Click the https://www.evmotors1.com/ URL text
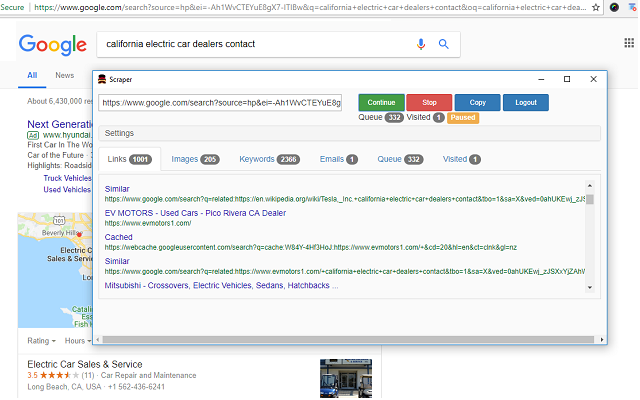Screen dimensions: 640x400 148,223
